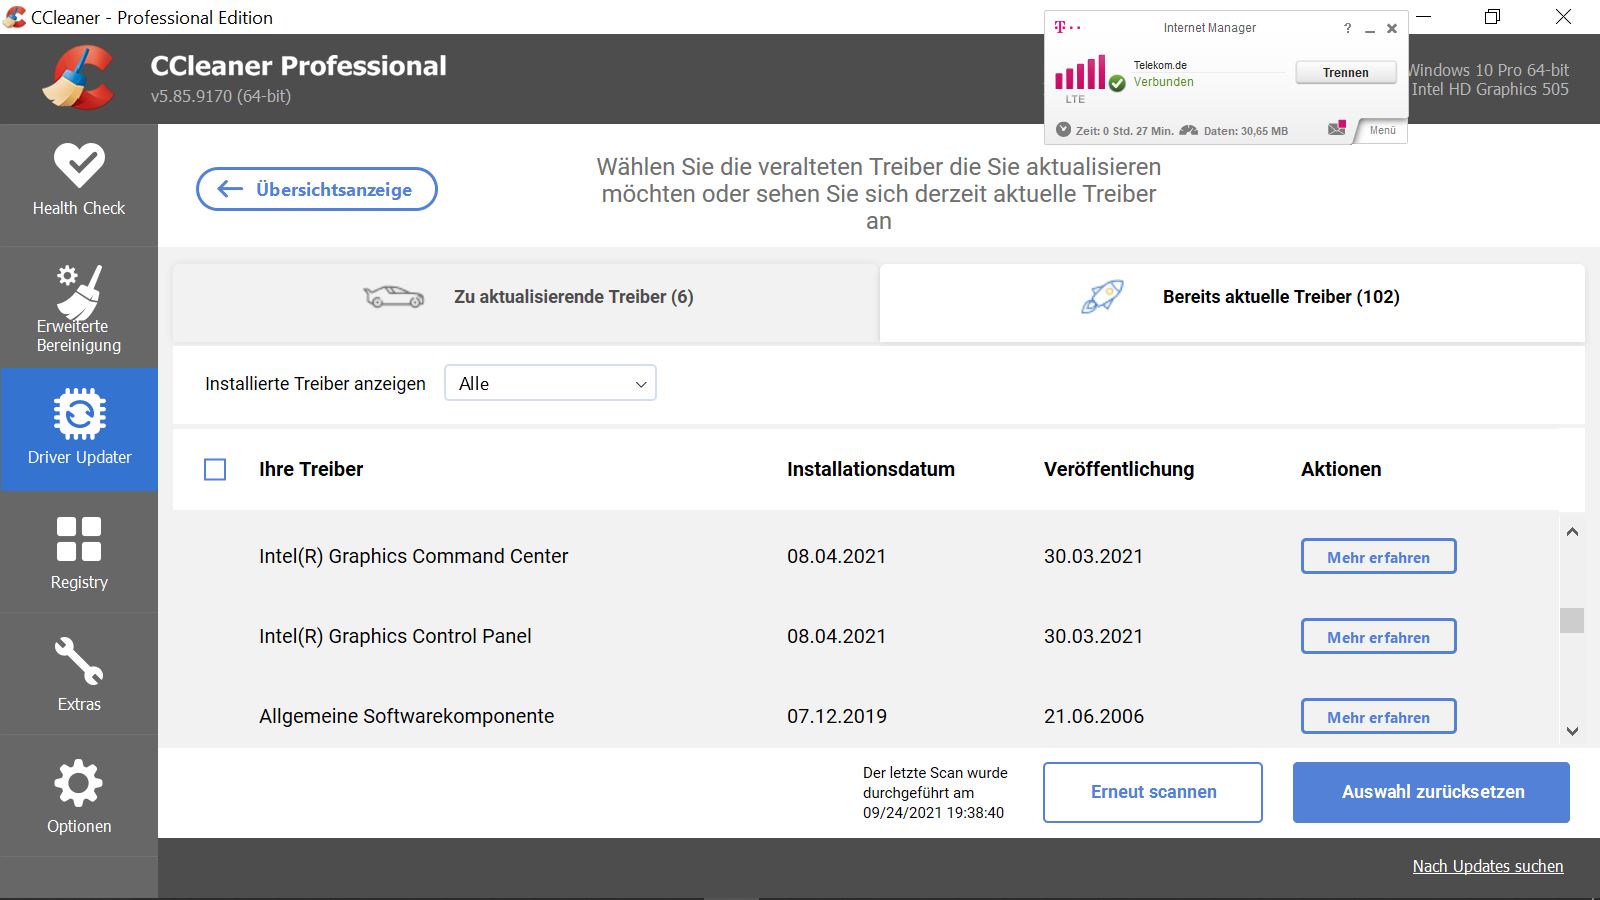This screenshot has width=1600, height=900.
Task: Open the Registry section icon
Action: tap(79, 541)
